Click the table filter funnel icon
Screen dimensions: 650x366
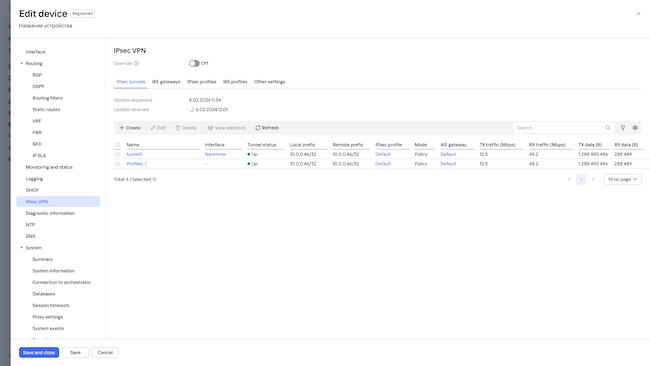623,128
